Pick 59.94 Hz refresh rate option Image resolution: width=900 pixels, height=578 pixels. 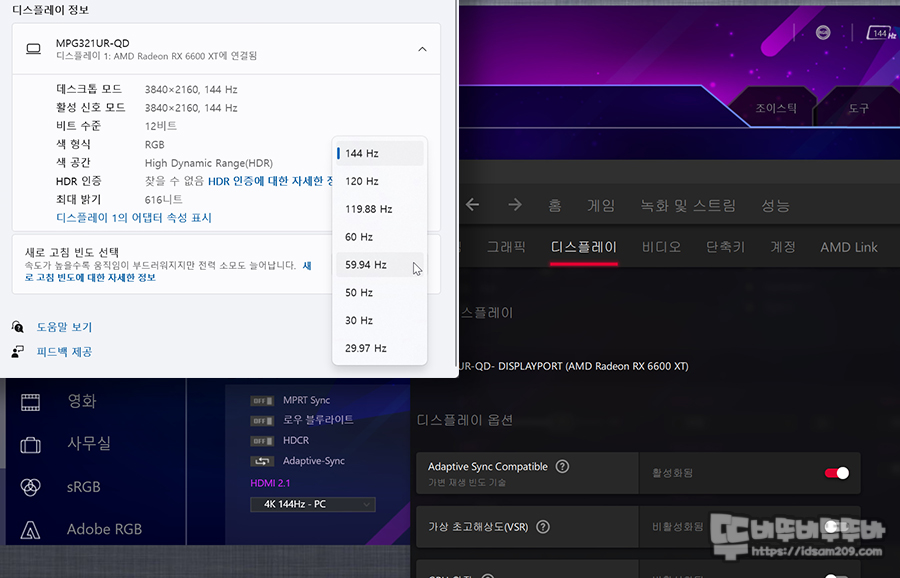coord(379,265)
